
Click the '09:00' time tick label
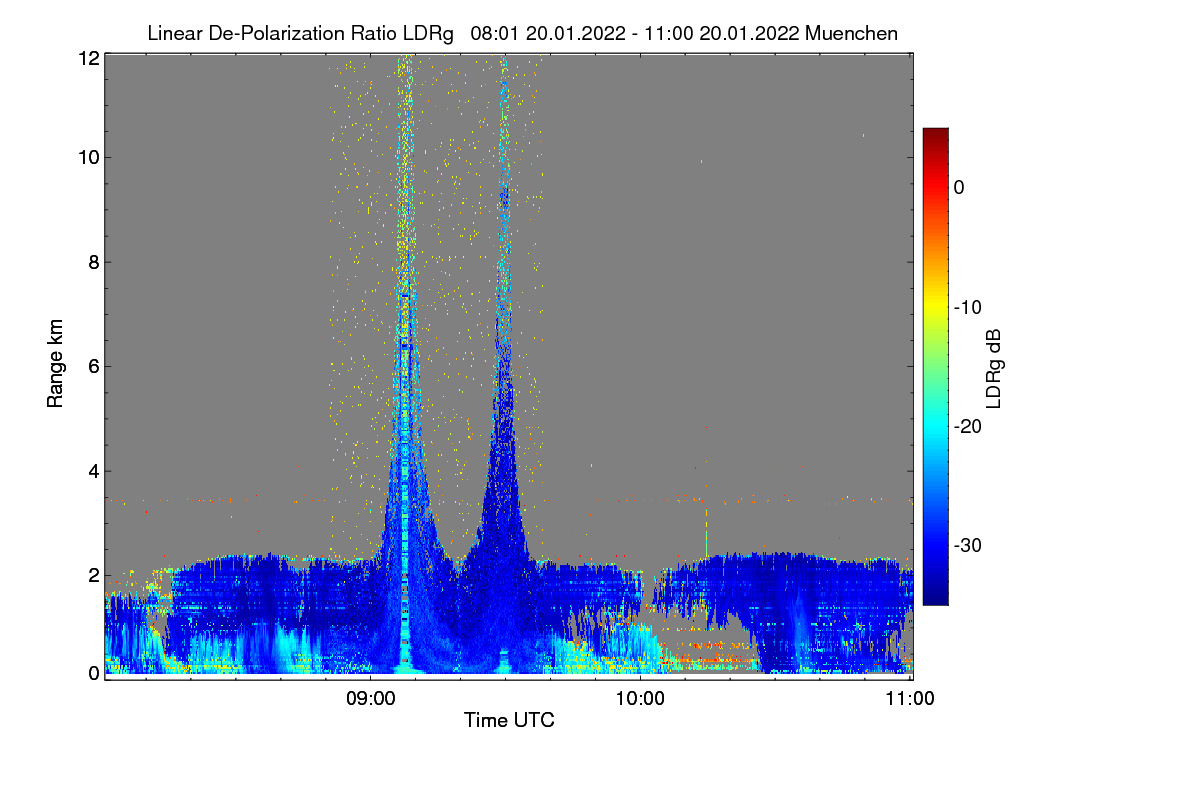coord(370,699)
